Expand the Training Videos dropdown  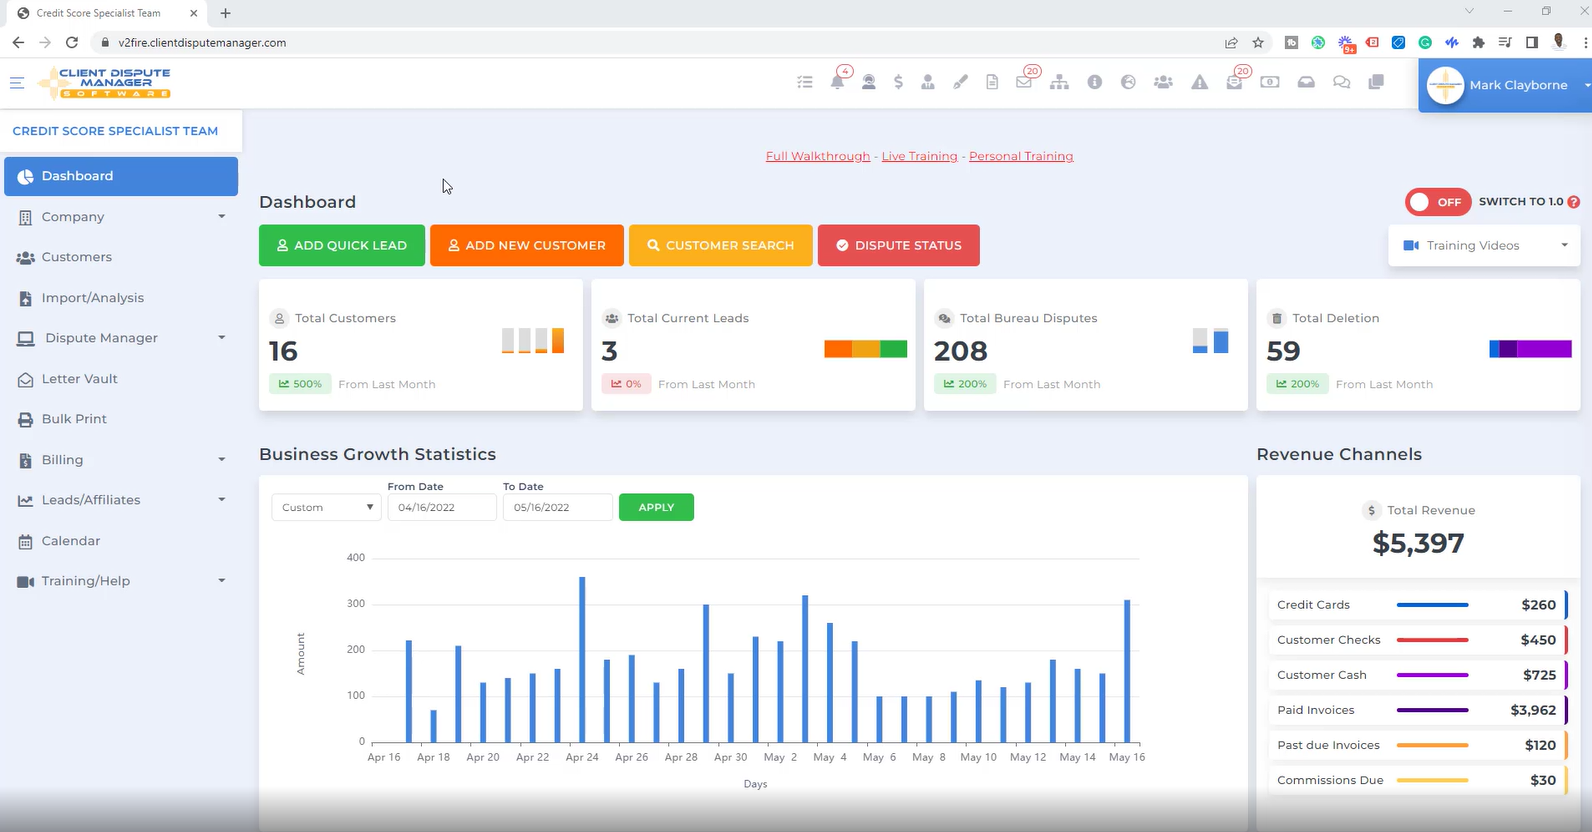[x=1485, y=245]
